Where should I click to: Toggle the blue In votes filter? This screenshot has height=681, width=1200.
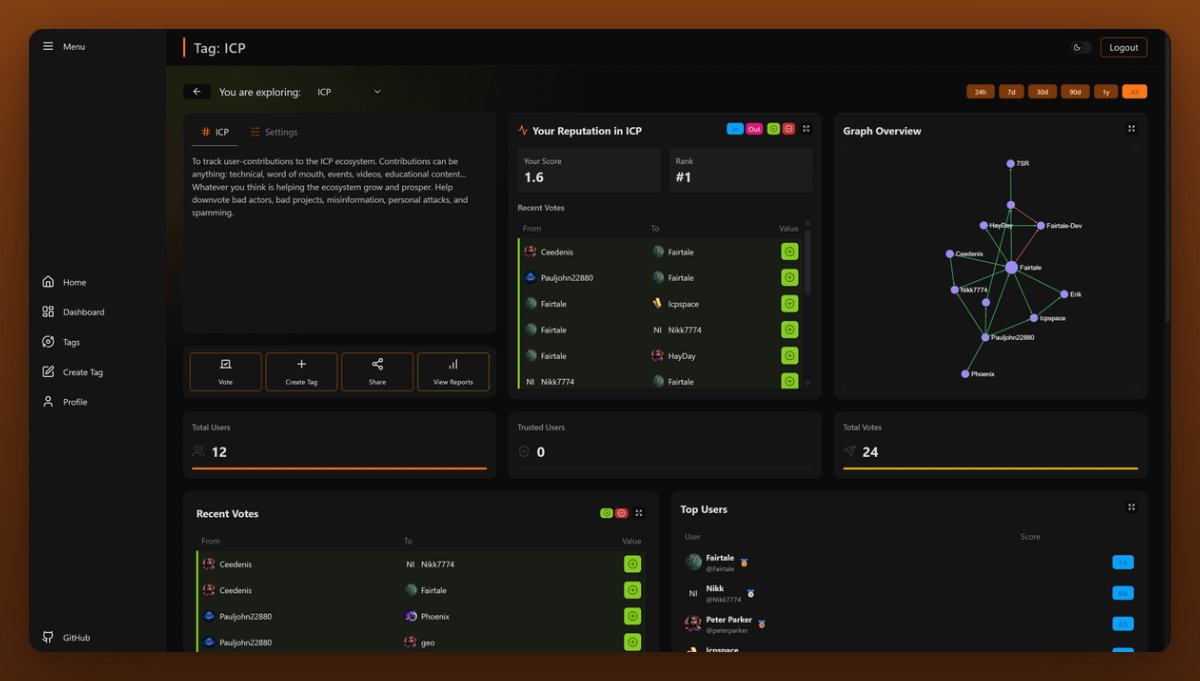[x=735, y=129]
